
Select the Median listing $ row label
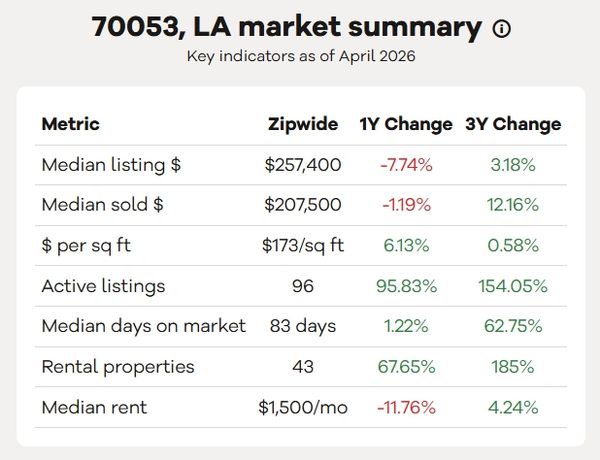(111, 165)
